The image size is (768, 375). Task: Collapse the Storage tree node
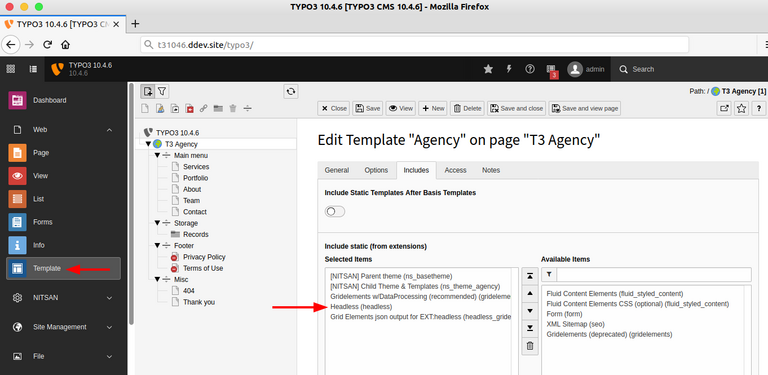click(x=157, y=223)
